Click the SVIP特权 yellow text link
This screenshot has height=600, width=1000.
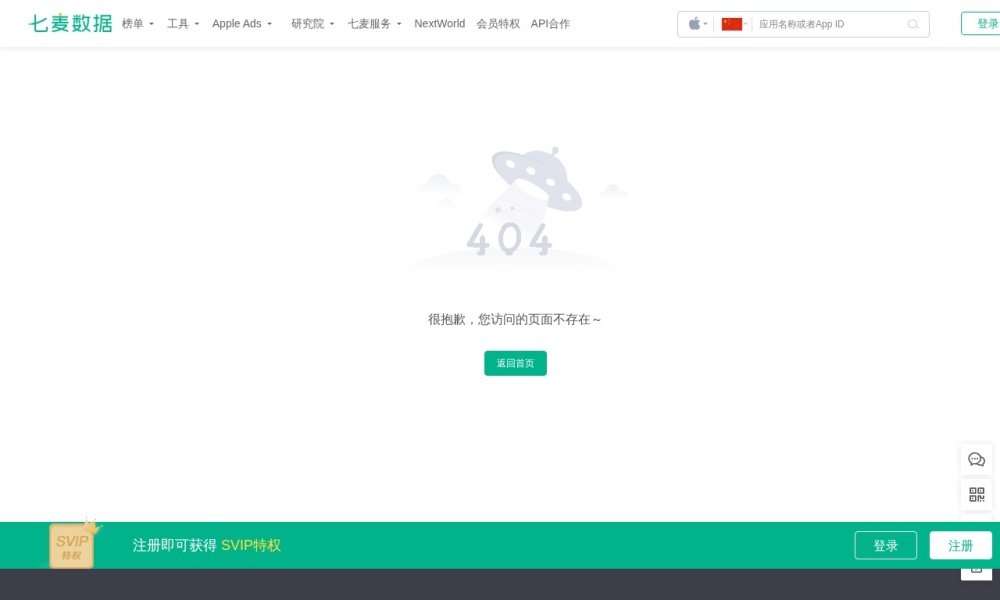point(251,545)
